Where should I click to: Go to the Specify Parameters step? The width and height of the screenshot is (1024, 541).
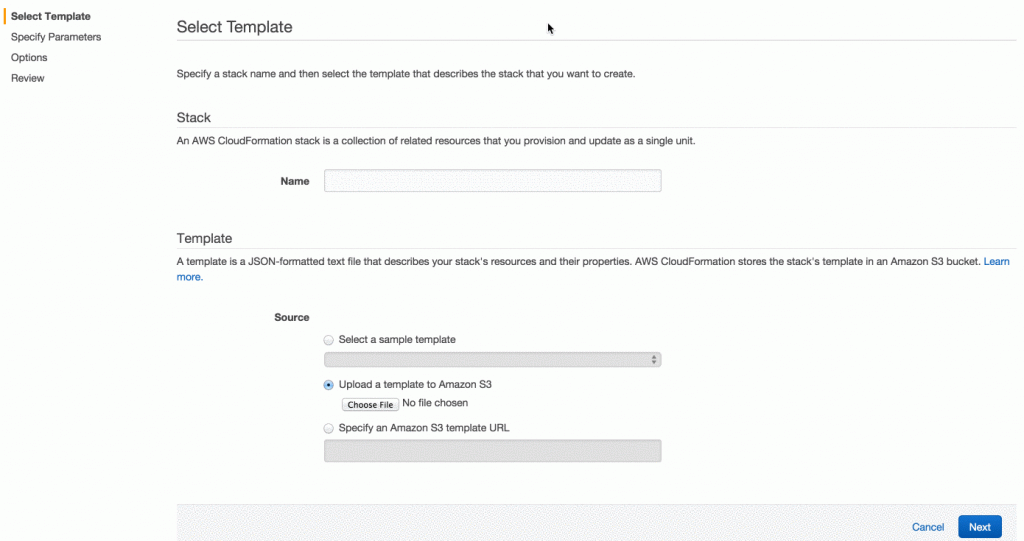[56, 37]
